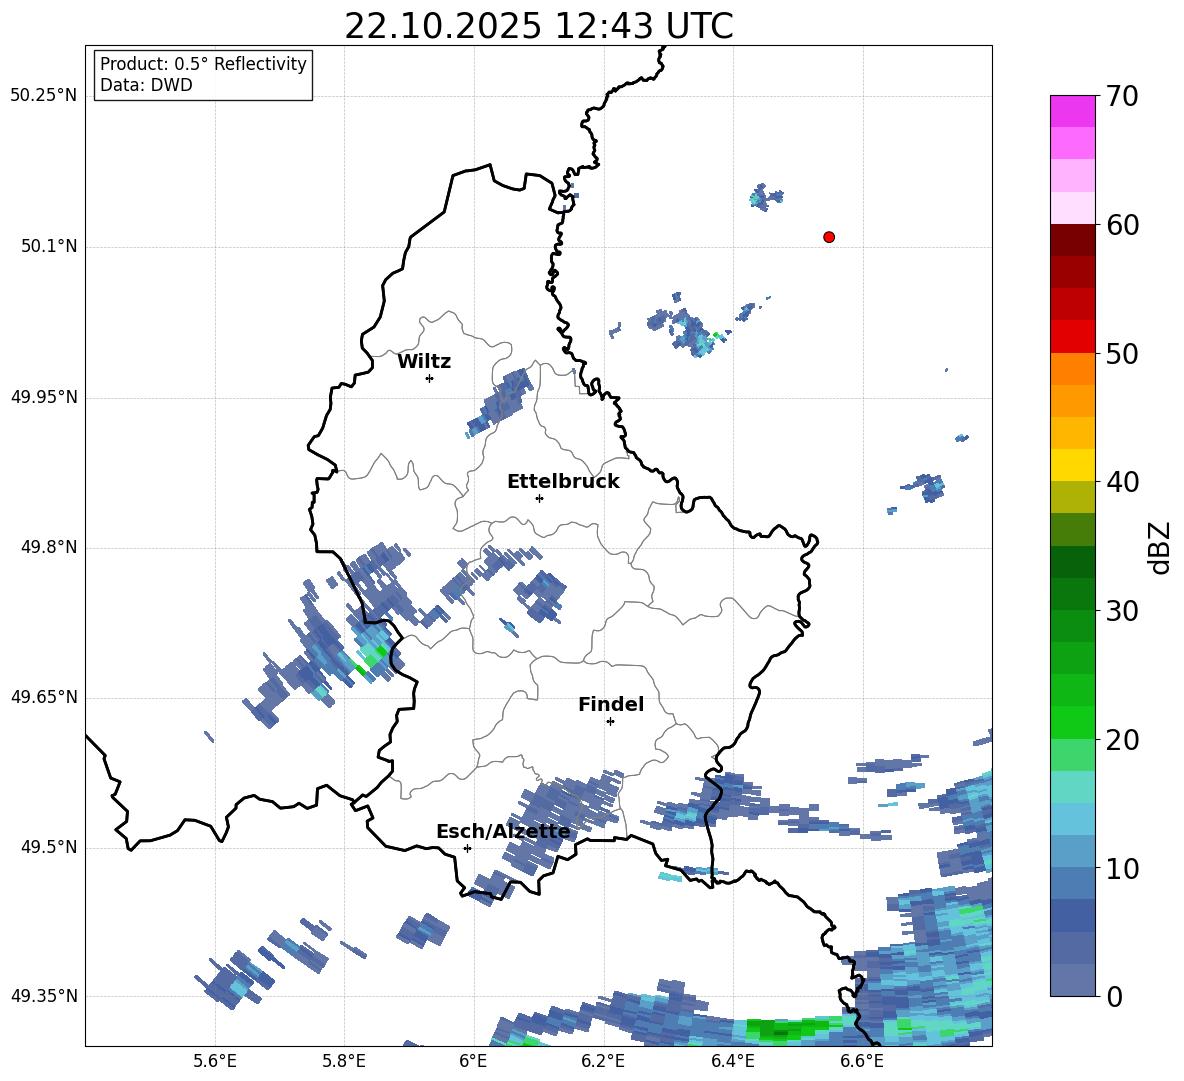
Task: Click the 10 value on the colorbar
Action: point(1122,868)
